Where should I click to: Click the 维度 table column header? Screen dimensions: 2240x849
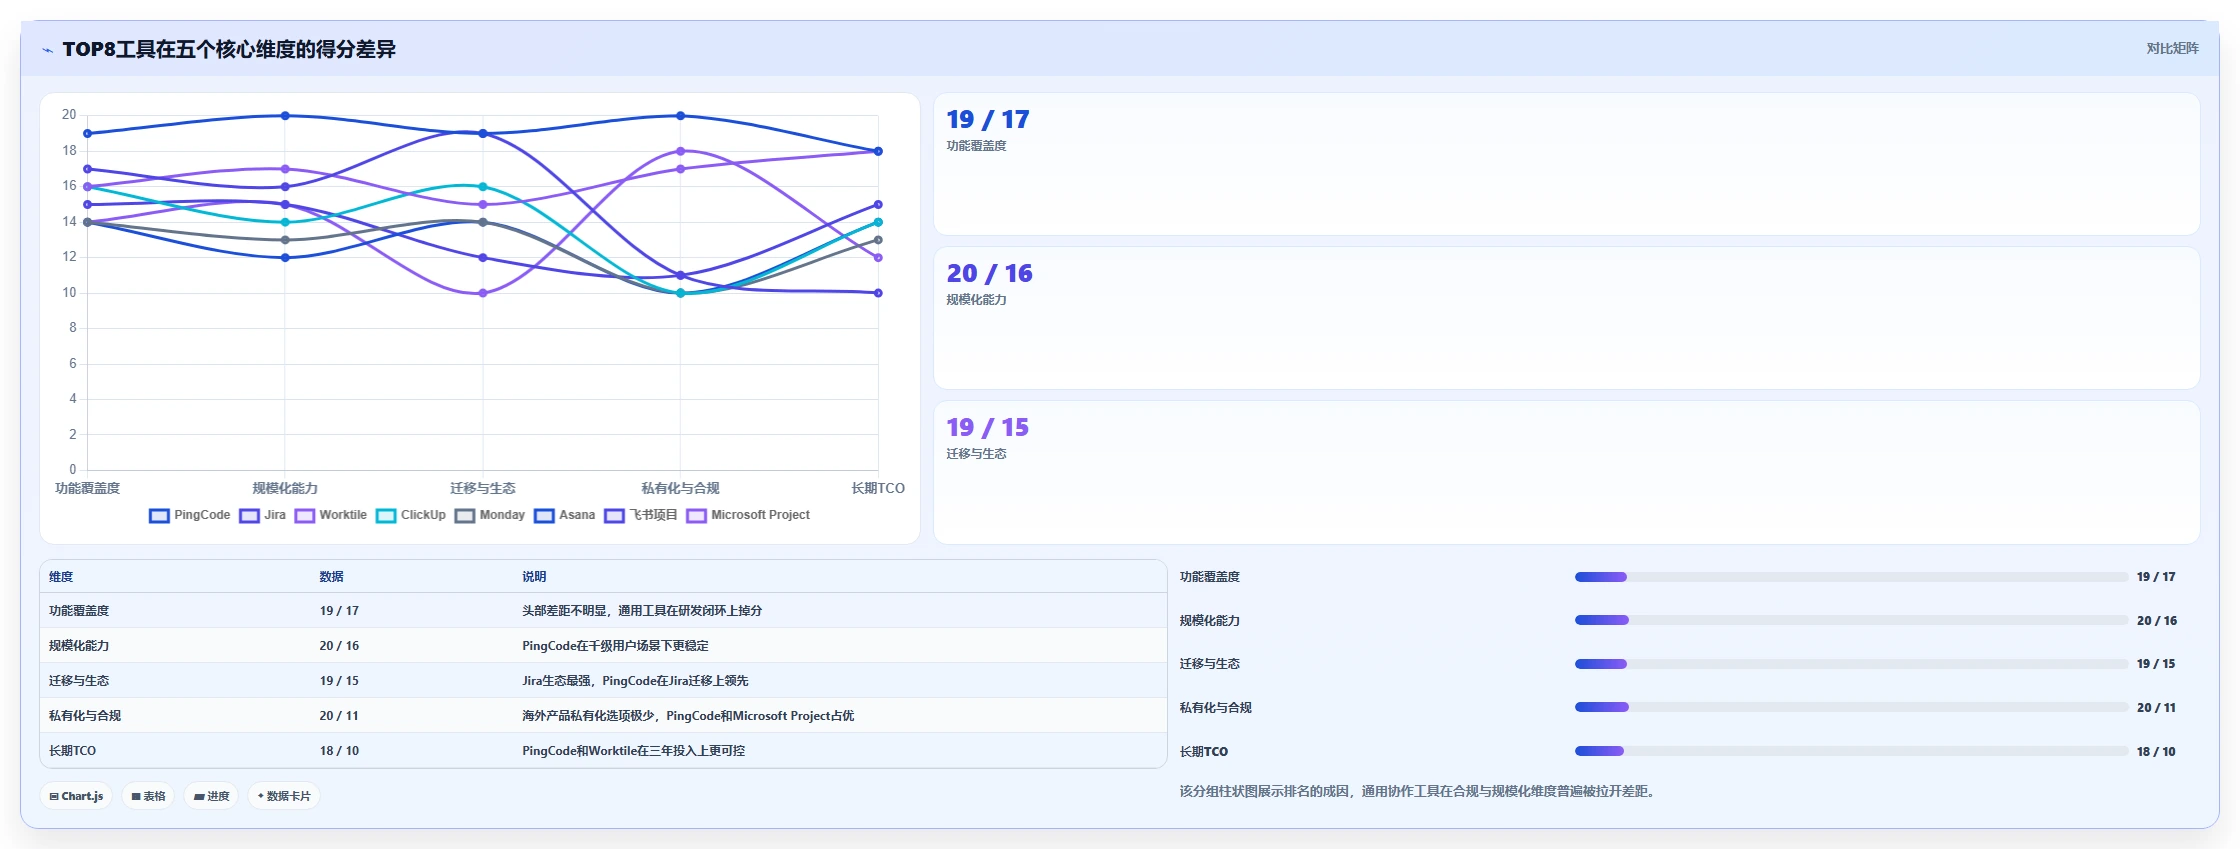[x=61, y=576]
